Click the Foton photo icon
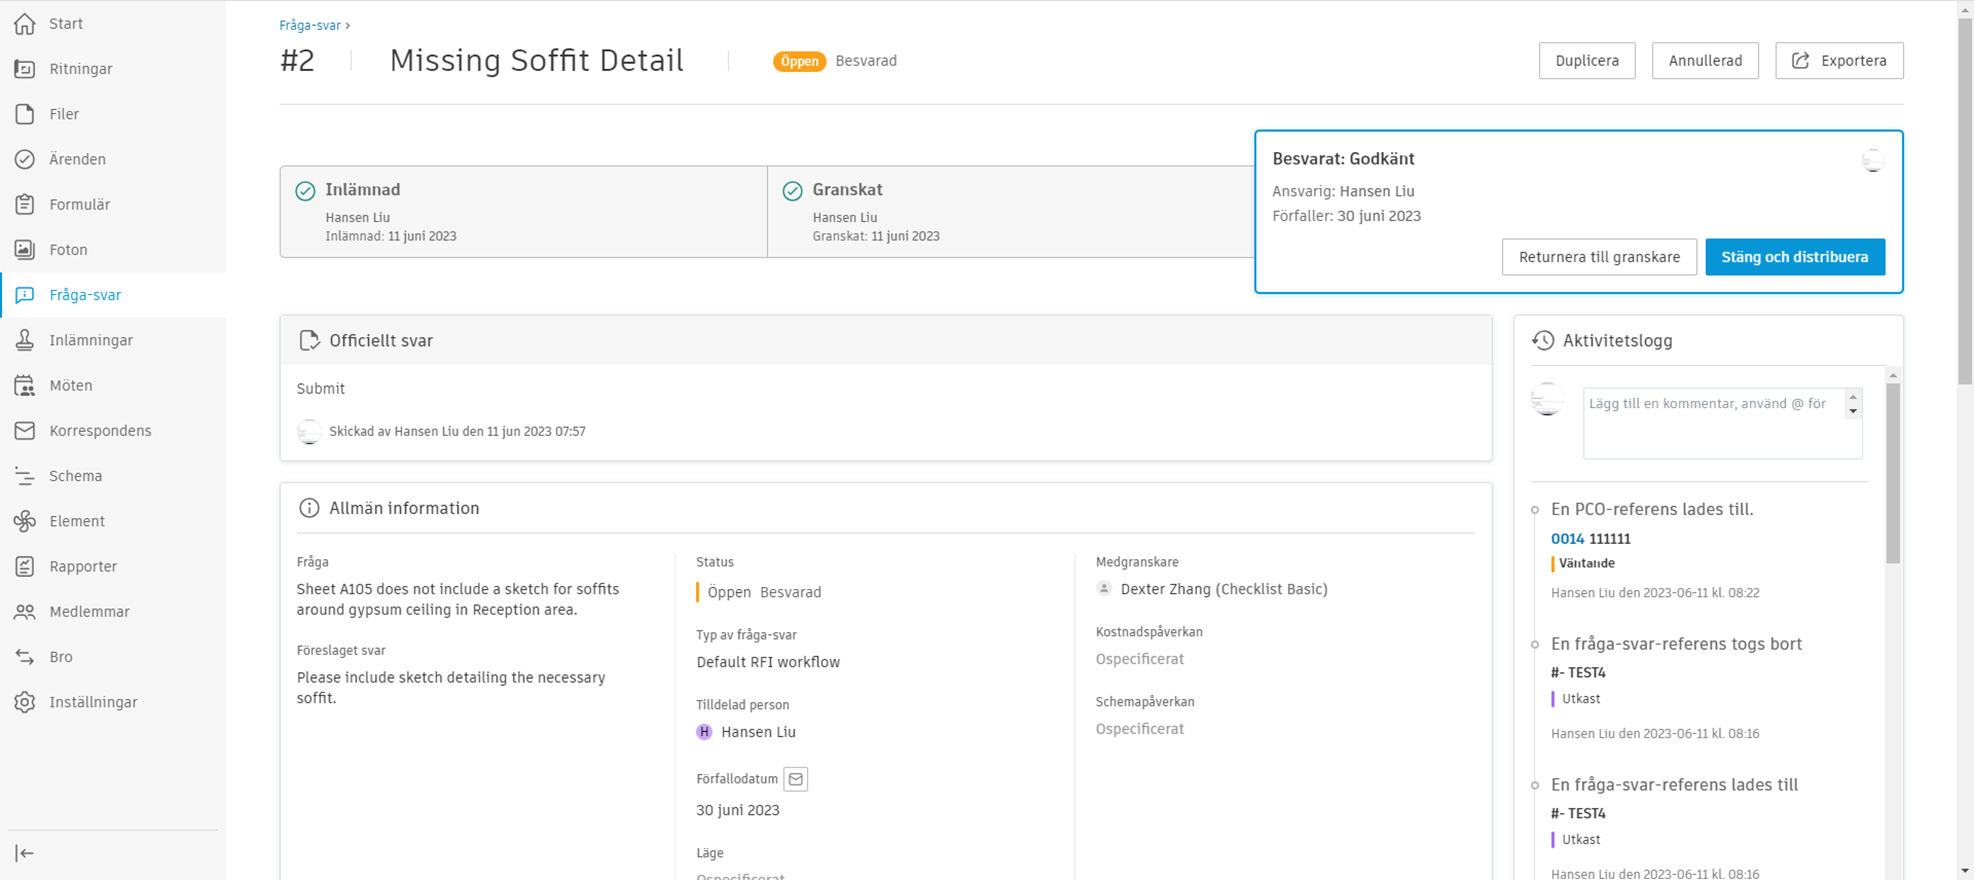 [x=25, y=250]
